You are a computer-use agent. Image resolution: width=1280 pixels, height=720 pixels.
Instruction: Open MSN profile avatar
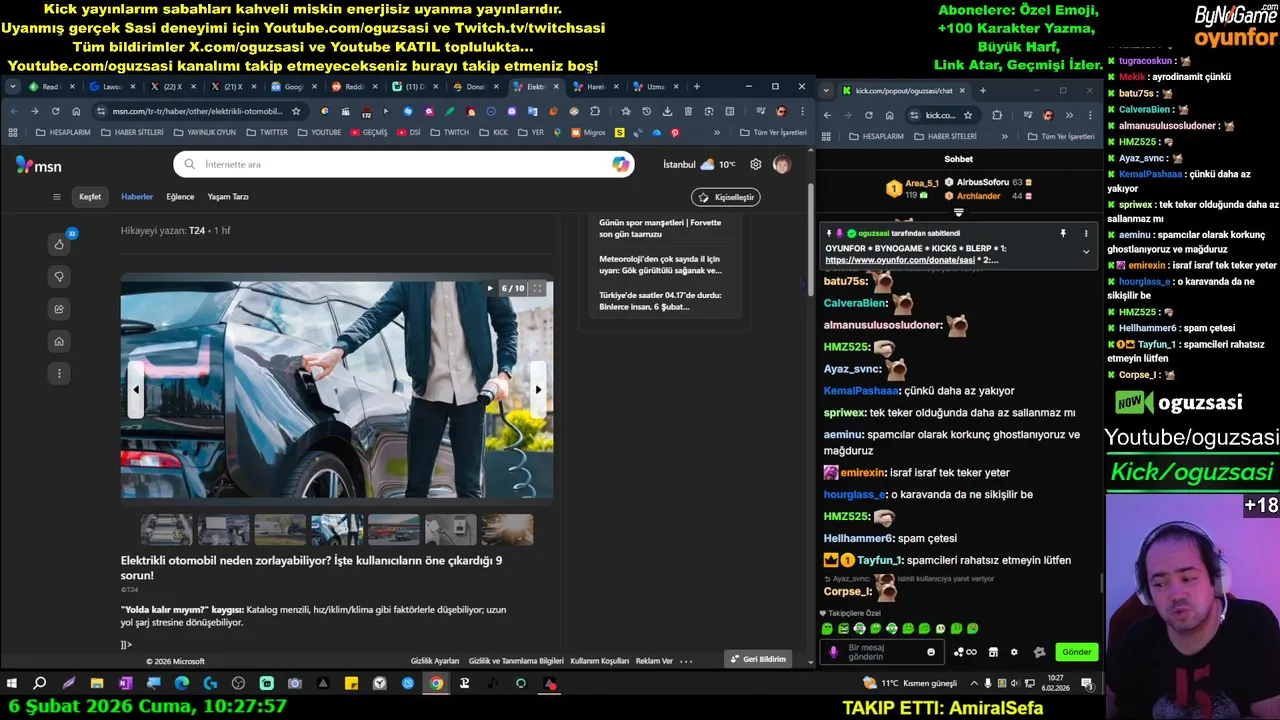point(781,164)
